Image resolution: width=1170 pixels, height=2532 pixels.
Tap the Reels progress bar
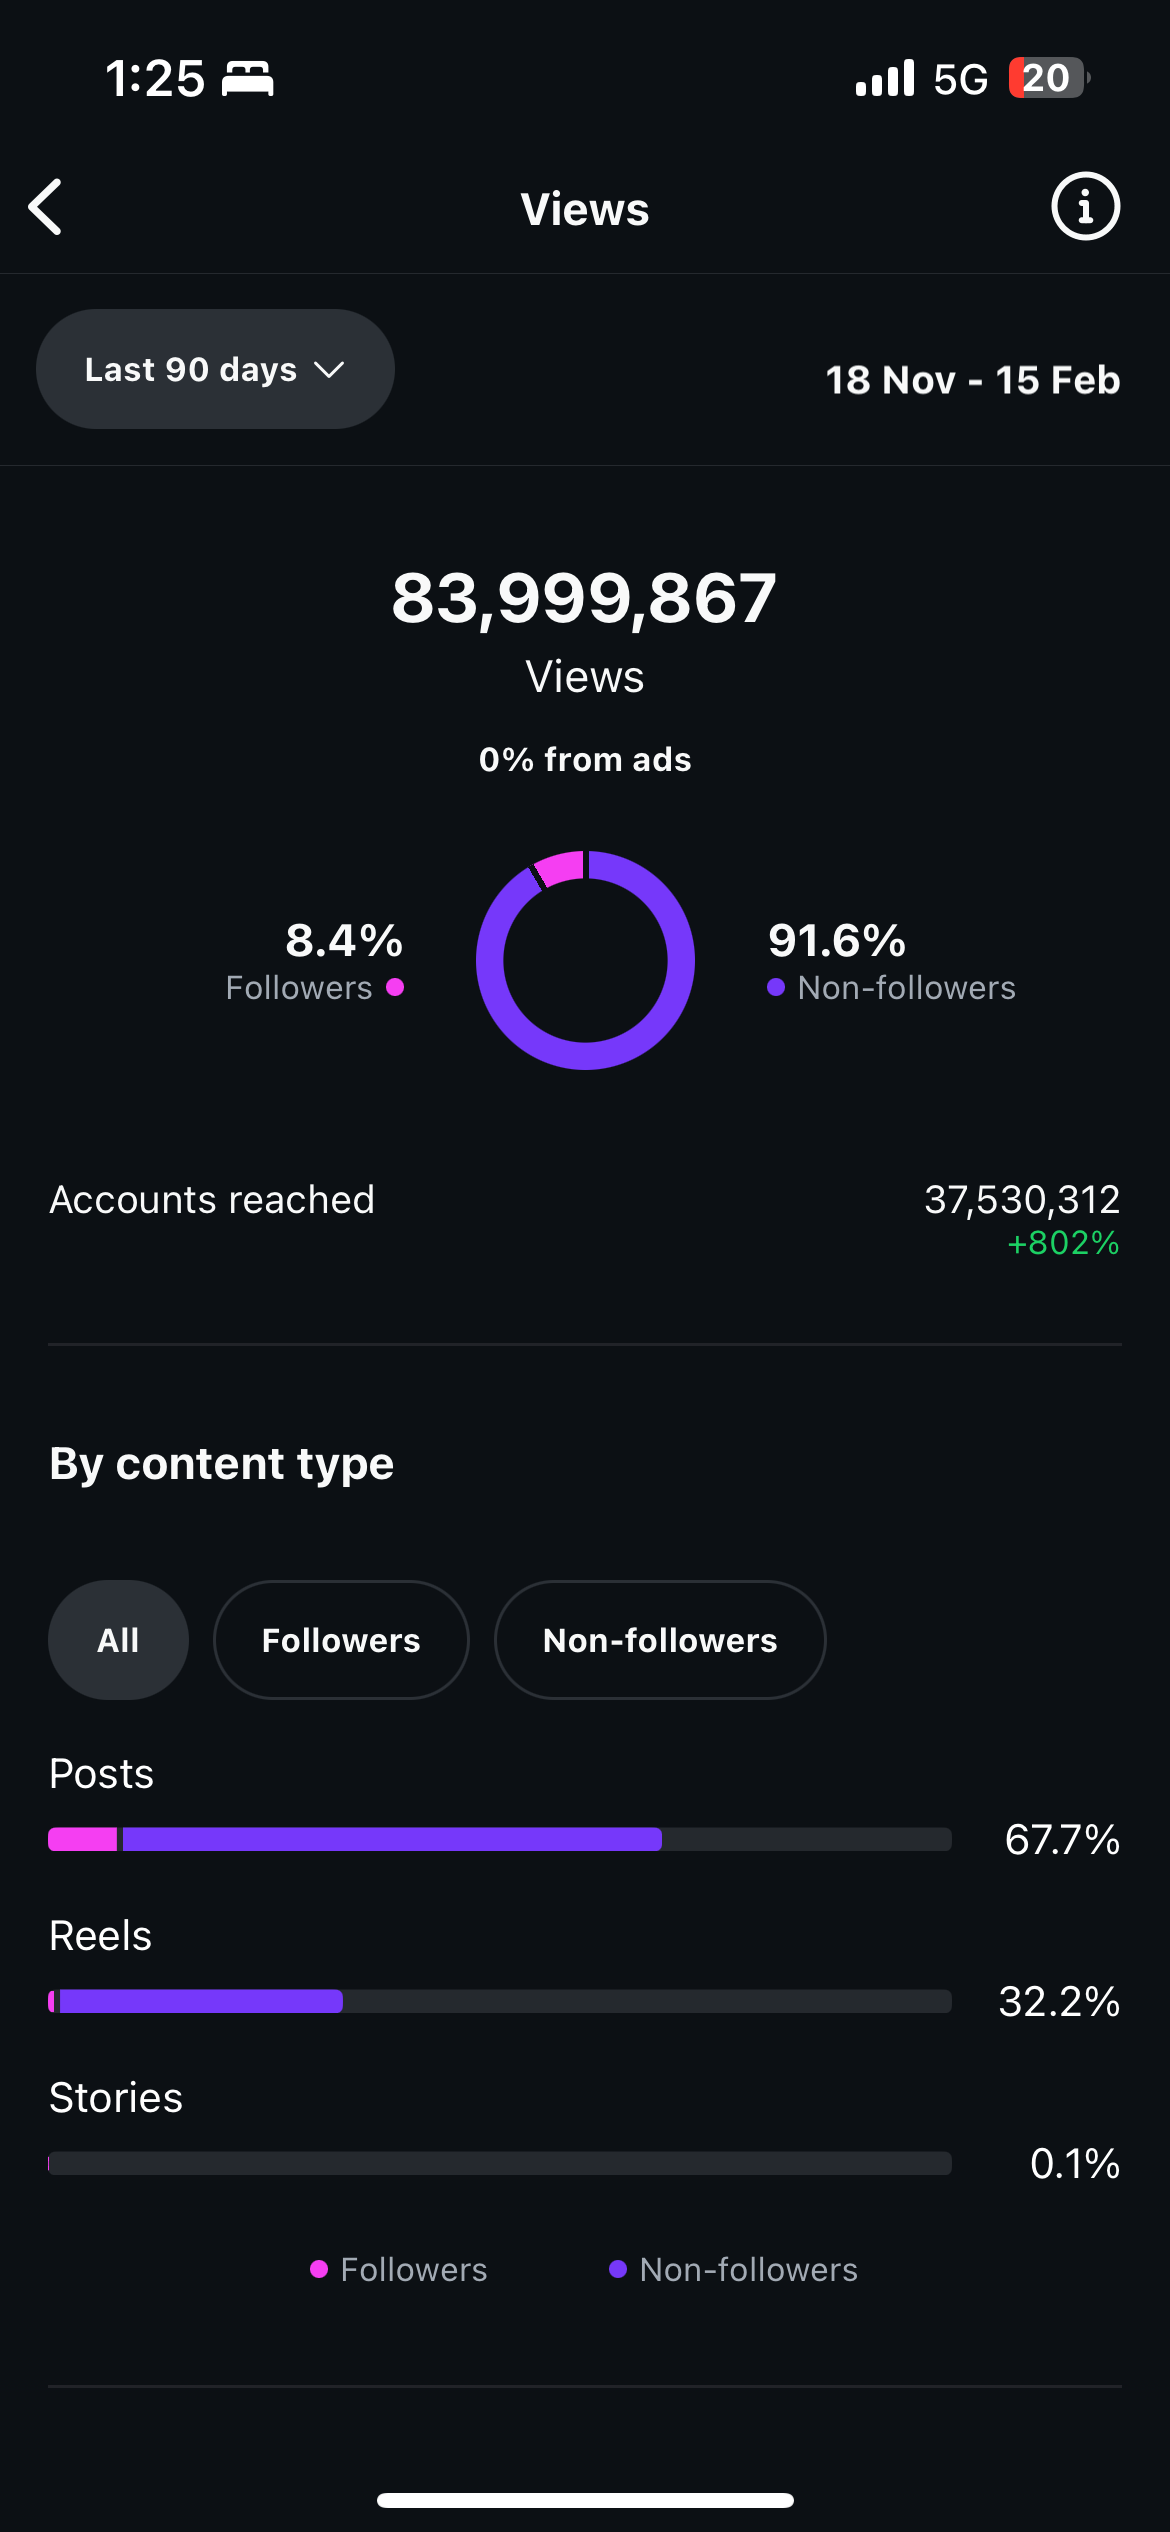coord(500,2001)
